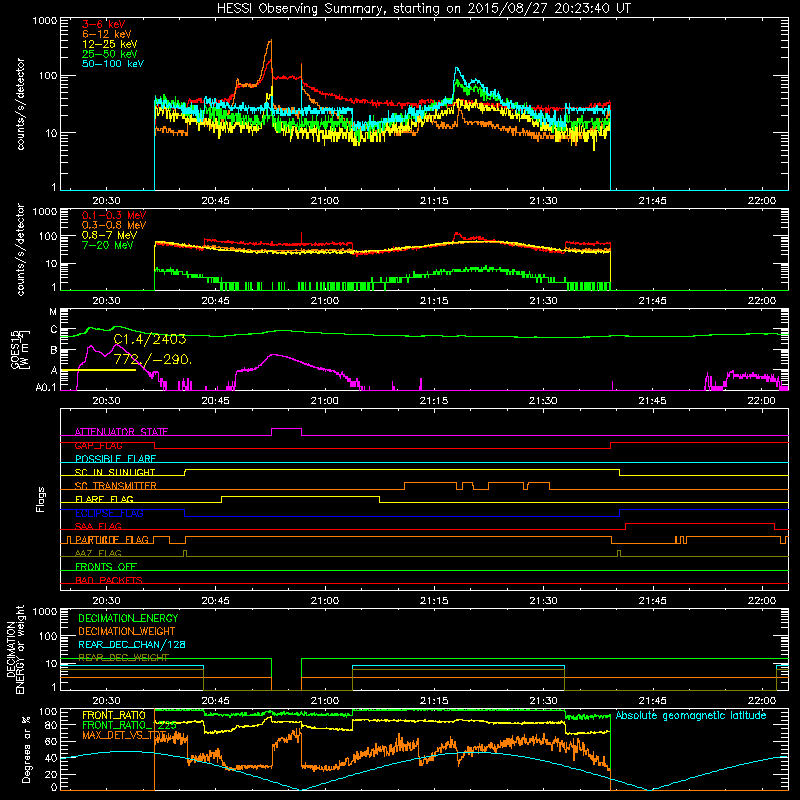Select the yellow 12-25 keV legend label
The image size is (800, 800).
click(x=109, y=44)
